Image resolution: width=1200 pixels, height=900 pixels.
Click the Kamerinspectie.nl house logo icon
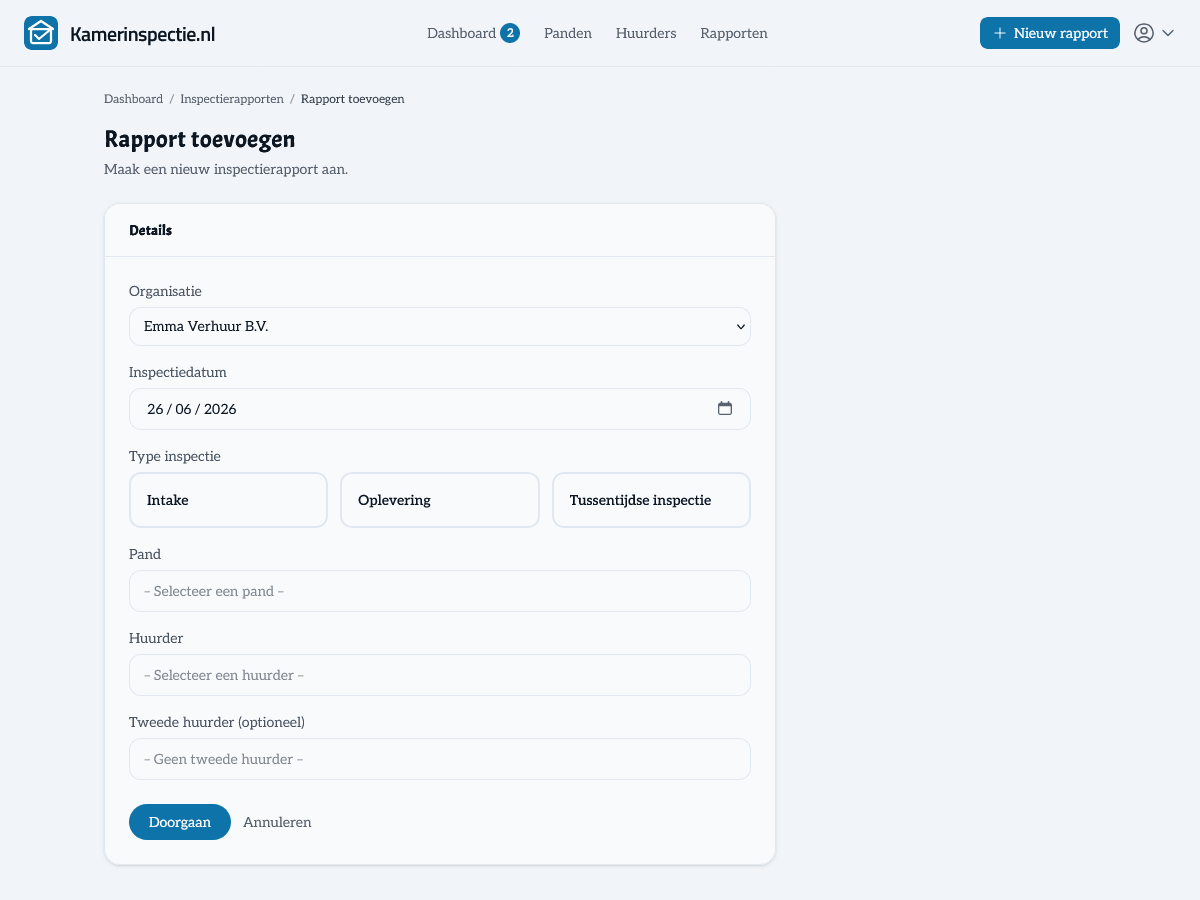pos(41,33)
